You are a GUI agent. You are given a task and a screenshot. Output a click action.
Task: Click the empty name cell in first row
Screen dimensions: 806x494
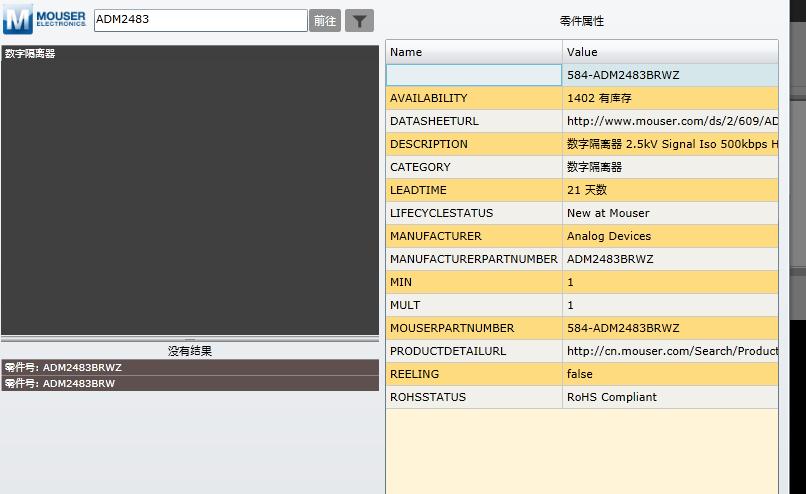pyautogui.click(x=474, y=75)
